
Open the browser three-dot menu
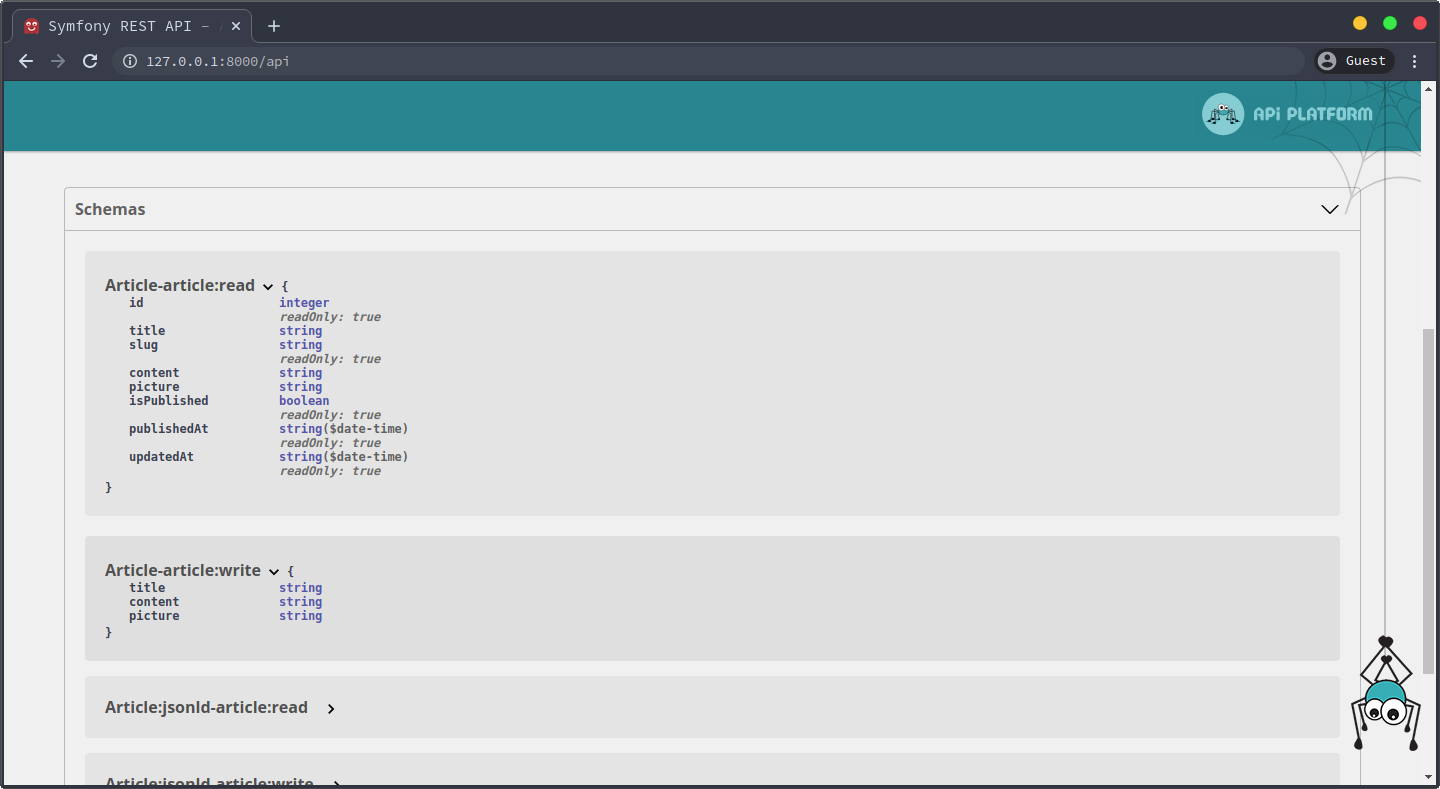1414,61
